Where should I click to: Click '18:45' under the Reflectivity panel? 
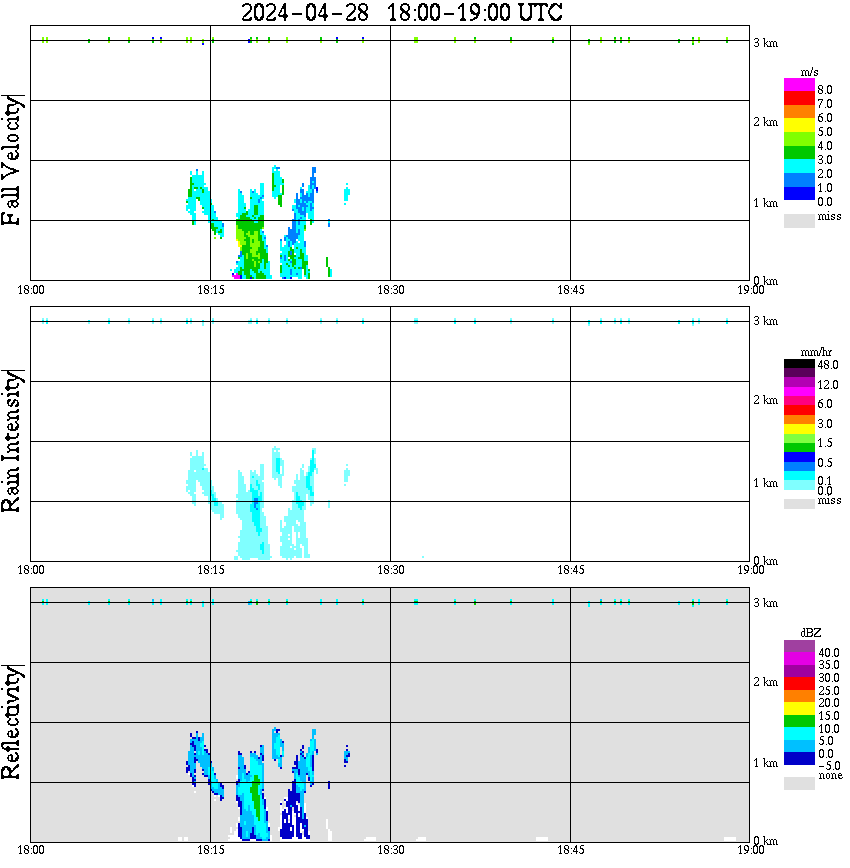pos(570,850)
